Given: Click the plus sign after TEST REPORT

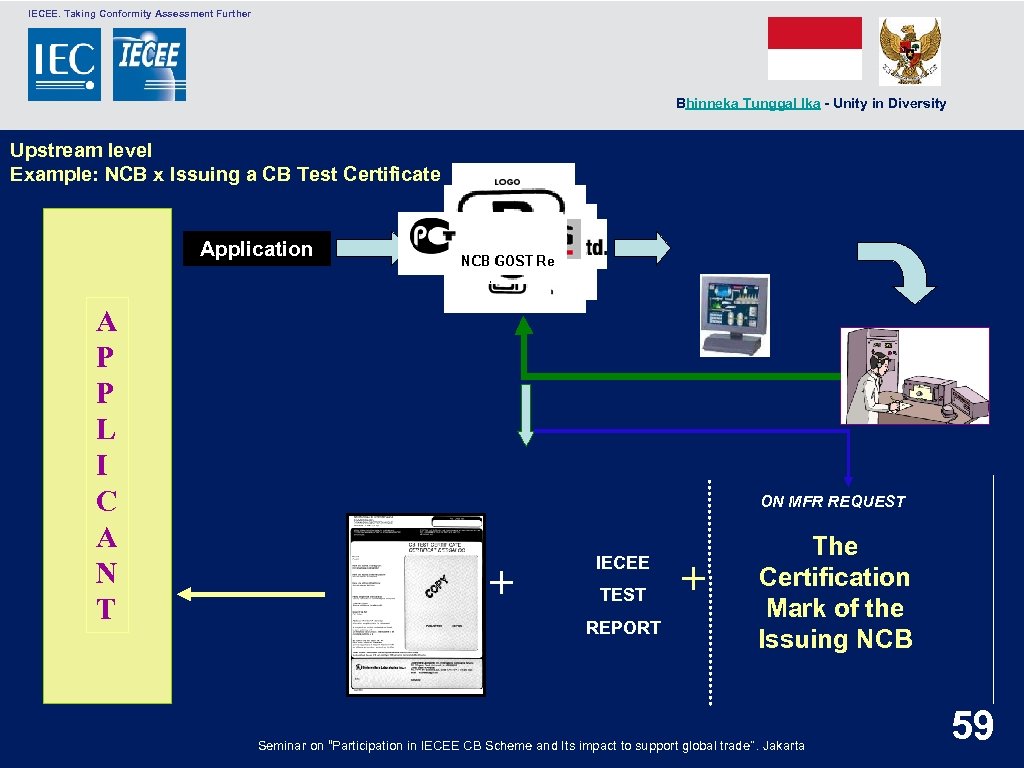Looking at the screenshot, I should point(693,579).
